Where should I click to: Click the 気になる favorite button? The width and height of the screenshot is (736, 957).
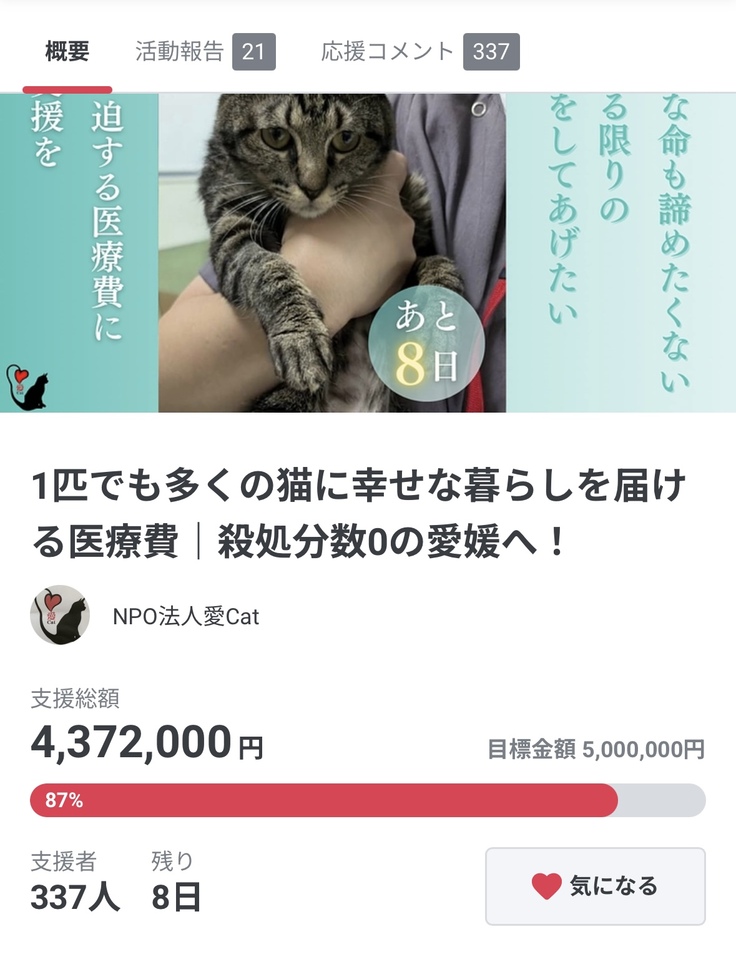[595, 886]
